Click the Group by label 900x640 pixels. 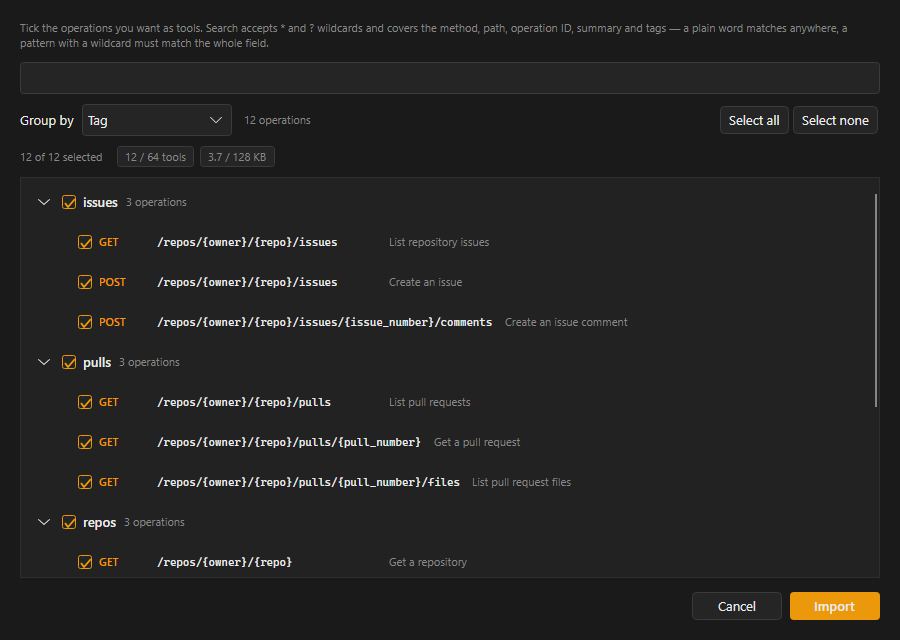(x=47, y=121)
